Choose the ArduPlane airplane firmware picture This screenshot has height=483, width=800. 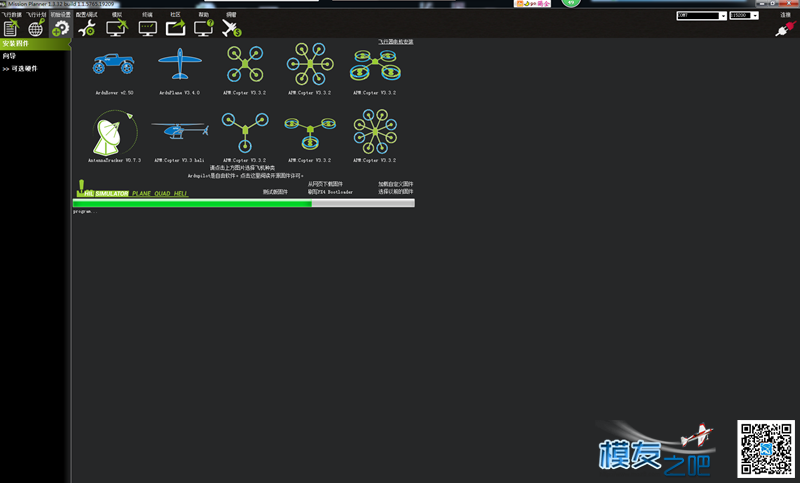180,64
